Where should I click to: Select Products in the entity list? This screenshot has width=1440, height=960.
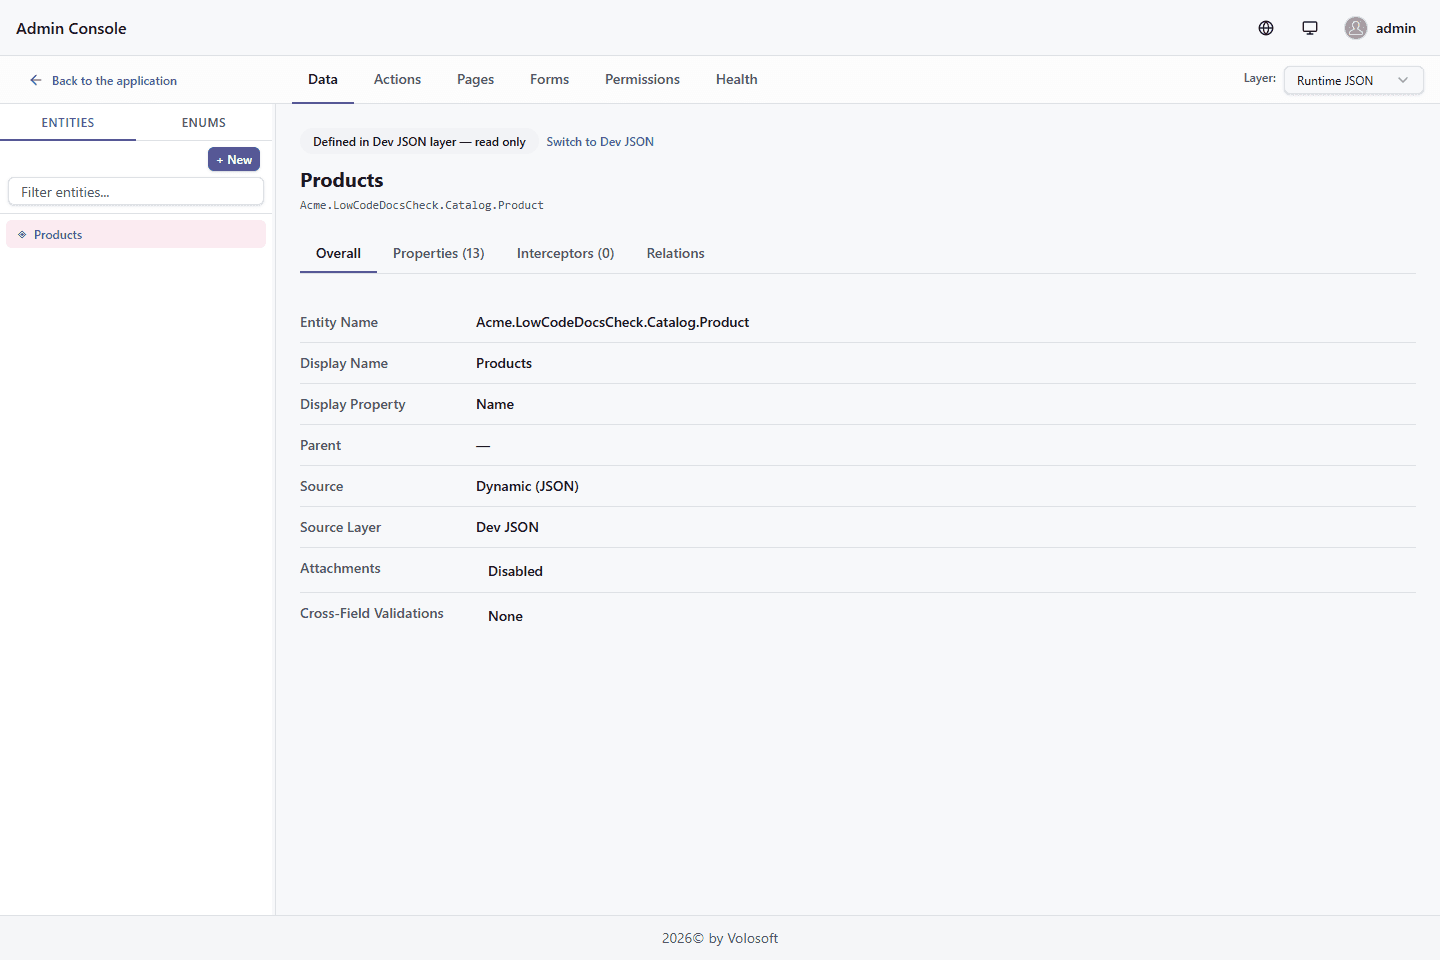point(136,234)
